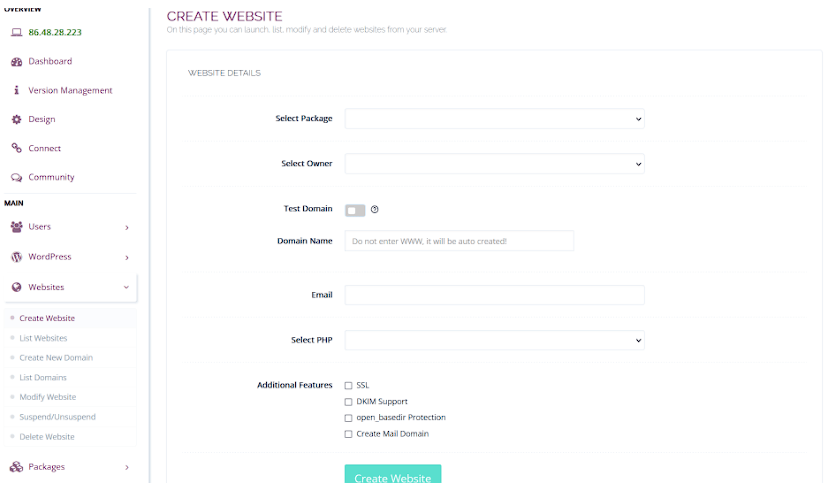Select Modify Website menu item
Screen dimensions: 831x495
(47, 397)
